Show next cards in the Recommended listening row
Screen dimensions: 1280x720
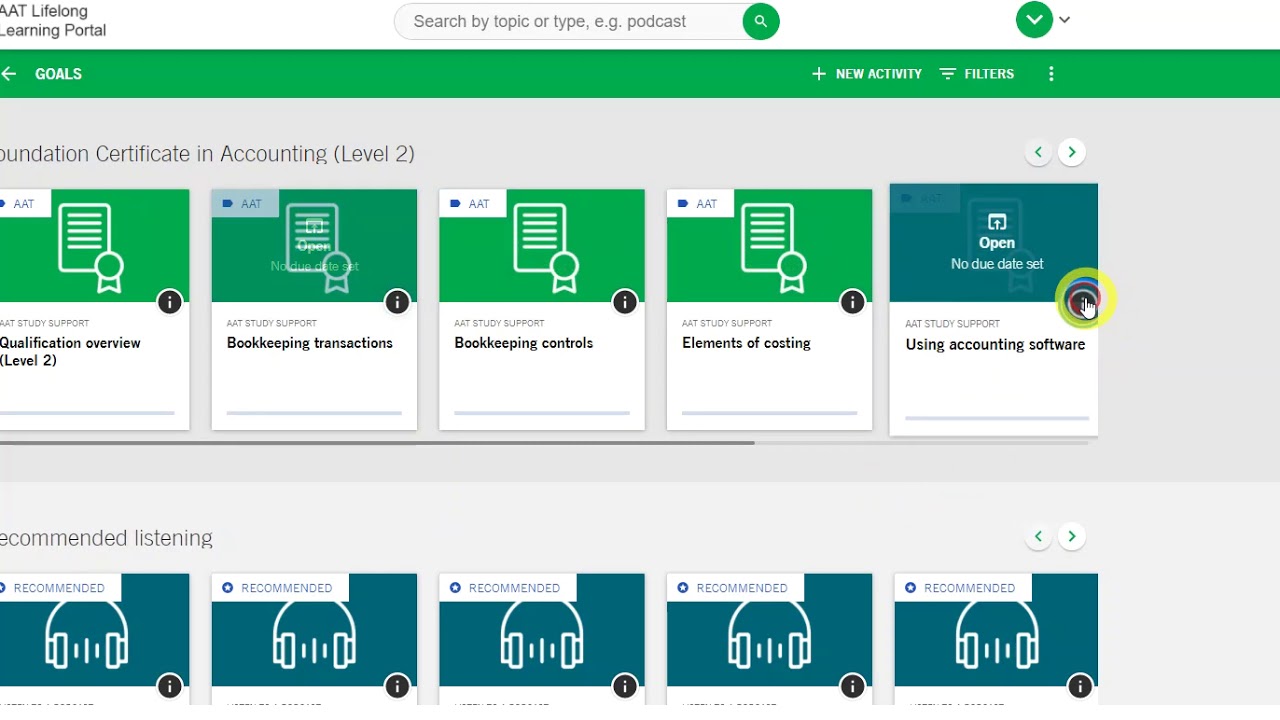(1072, 537)
